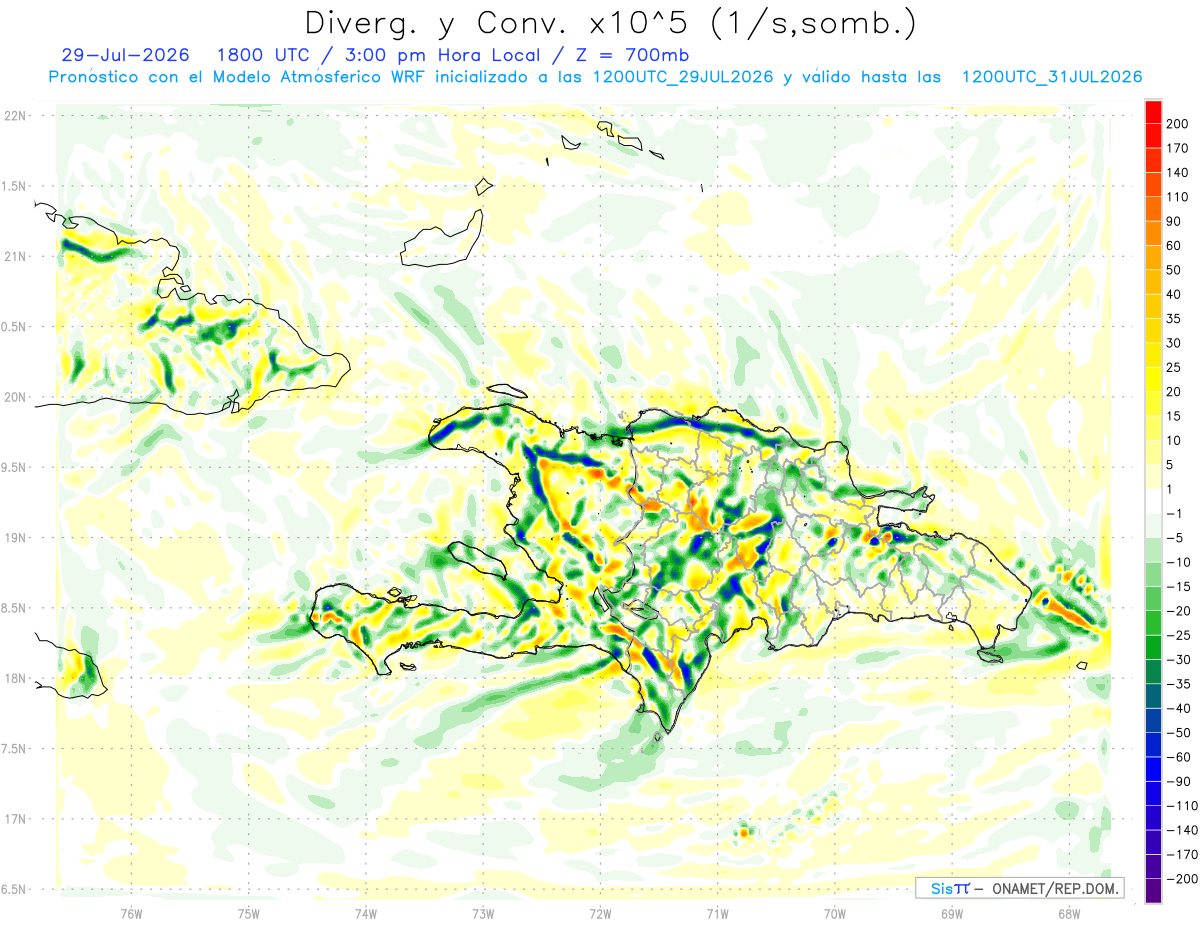Viewport: 1200px width, 927px height.
Task: Click the positive 5 colorbar label
Action: tap(1171, 465)
